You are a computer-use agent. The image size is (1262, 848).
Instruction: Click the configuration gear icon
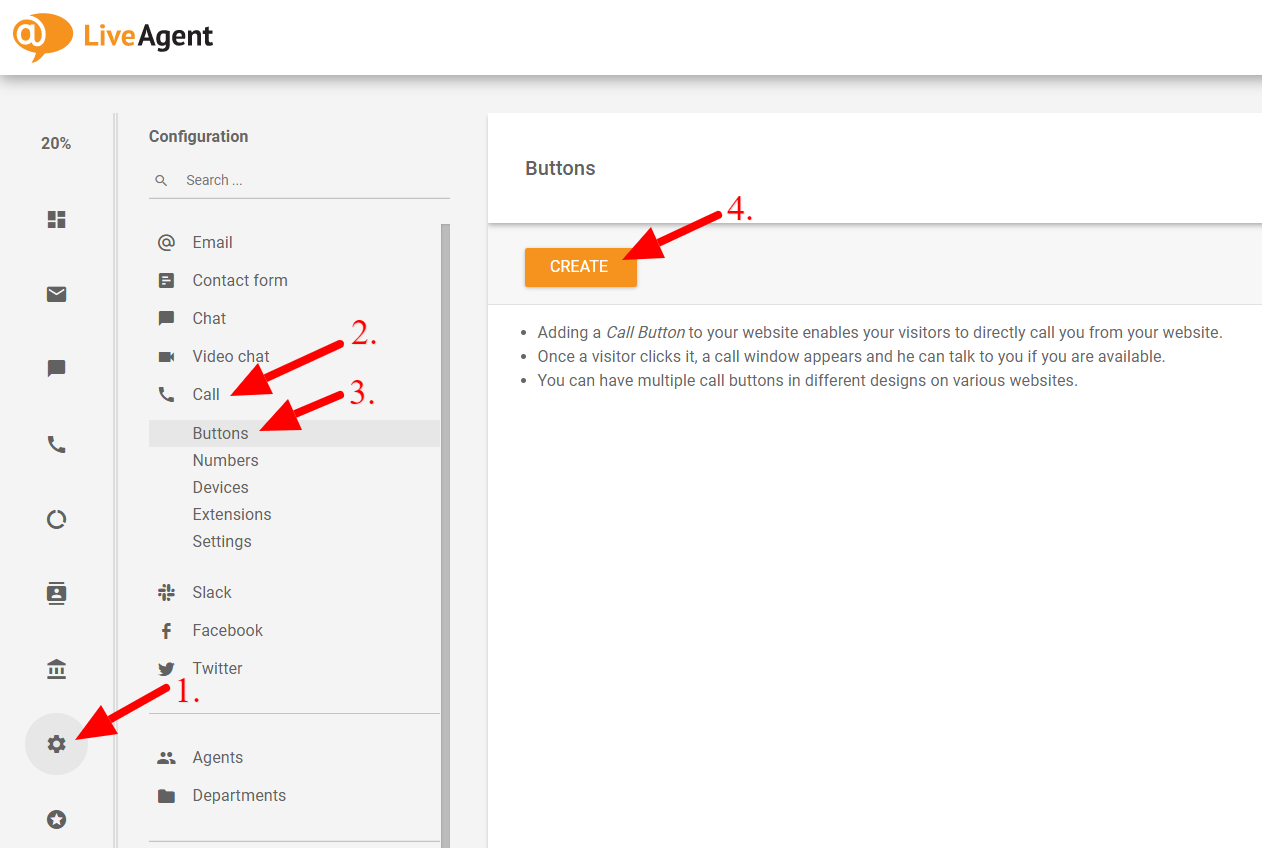click(56, 744)
